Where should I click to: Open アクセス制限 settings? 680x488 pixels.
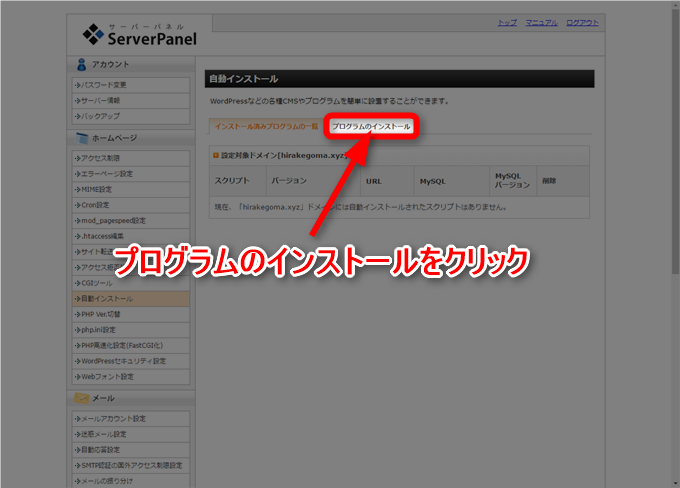(x=131, y=158)
